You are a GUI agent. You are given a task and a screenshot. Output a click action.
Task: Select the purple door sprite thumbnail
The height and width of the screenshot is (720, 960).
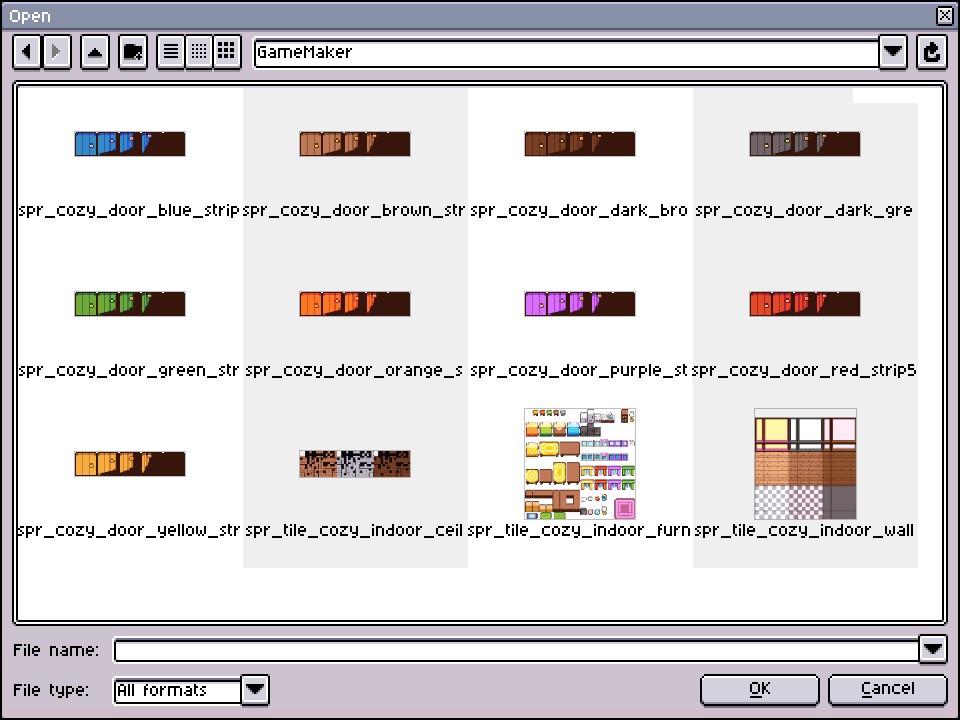coord(580,304)
